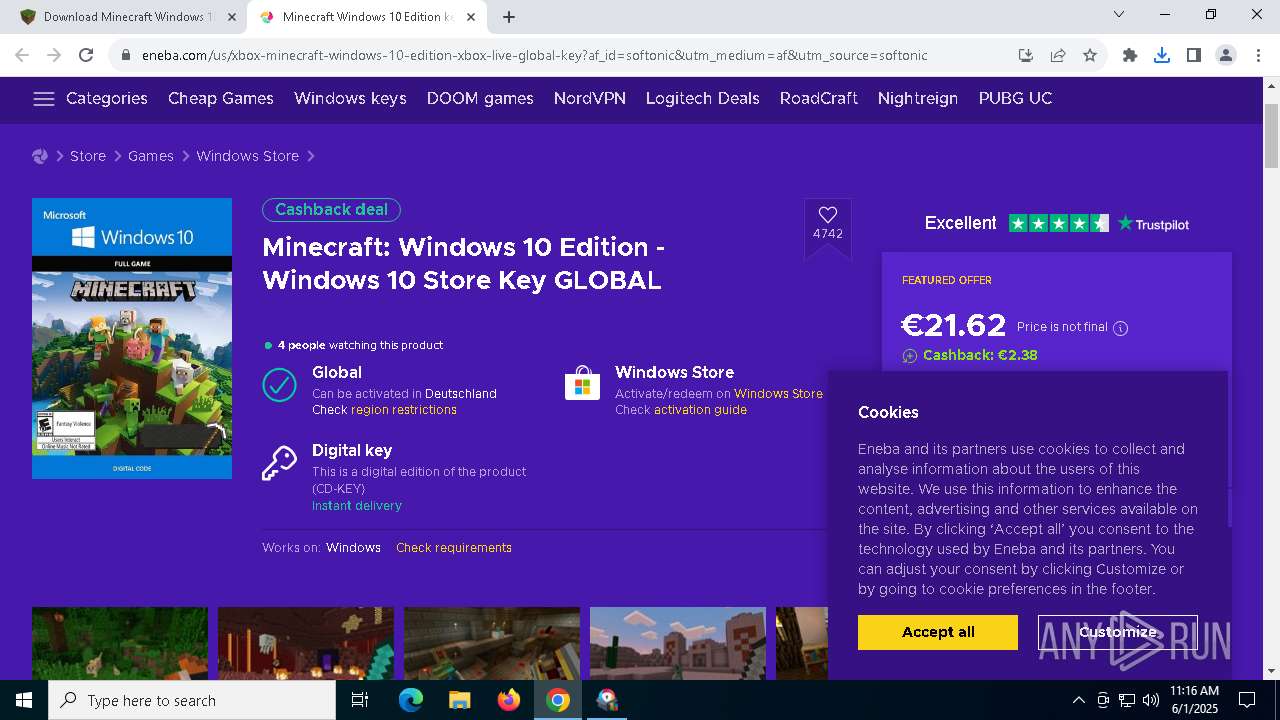Launch Microsoft Edge from taskbar

[x=410, y=700]
